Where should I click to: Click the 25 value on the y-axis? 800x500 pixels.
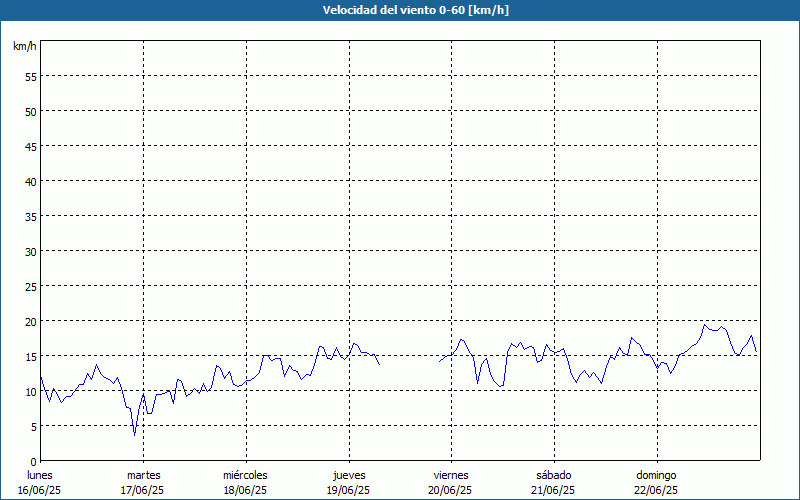[30, 286]
